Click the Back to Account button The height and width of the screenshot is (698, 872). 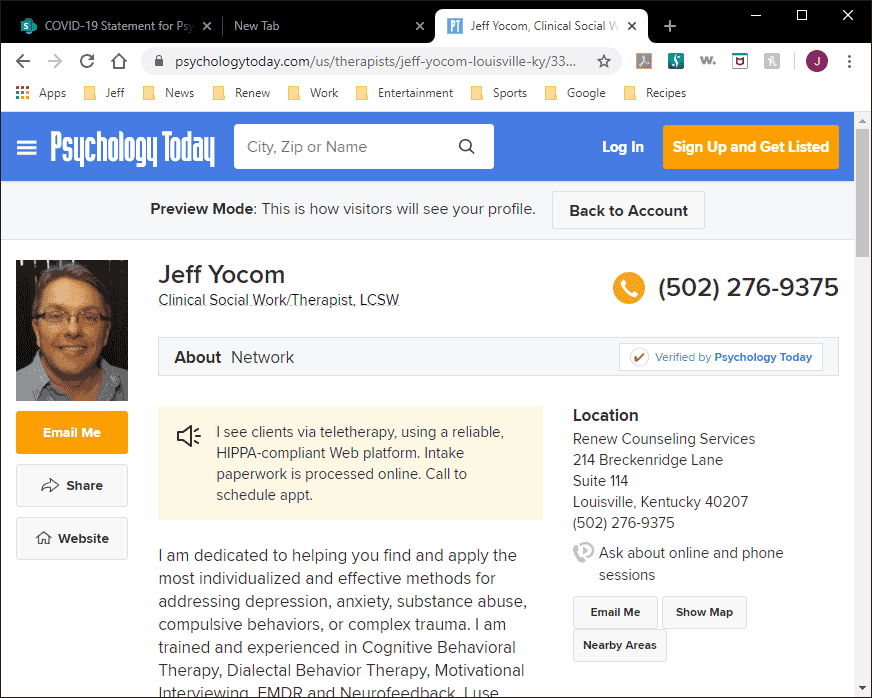[628, 211]
